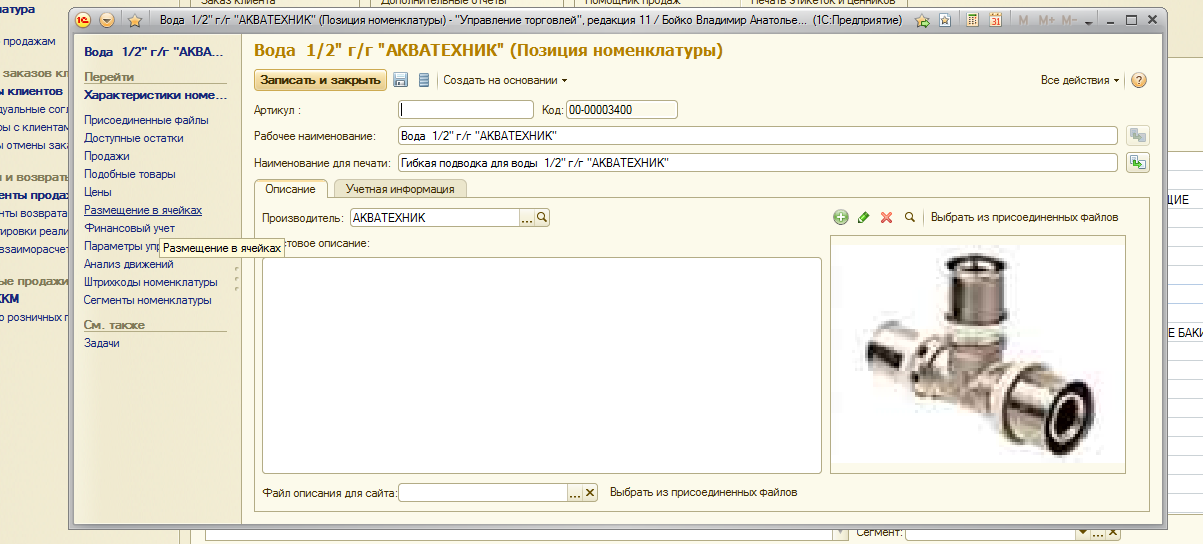Click Выбрать из присоединенных файлов above image

(x=1025, y=217)
